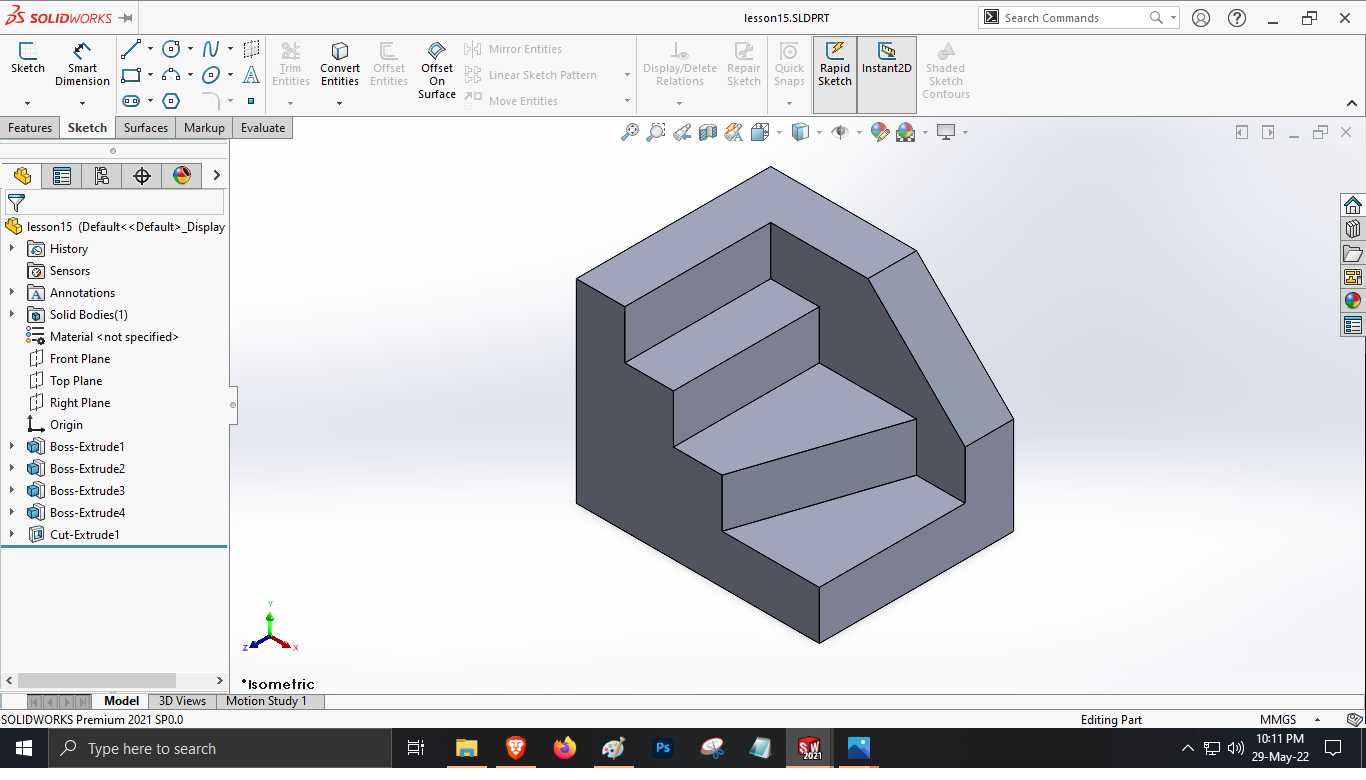The width and height of the screenshot is (1366, 780).
Task: Expand the manager panel tabs chevron
Action: point(217,176)
